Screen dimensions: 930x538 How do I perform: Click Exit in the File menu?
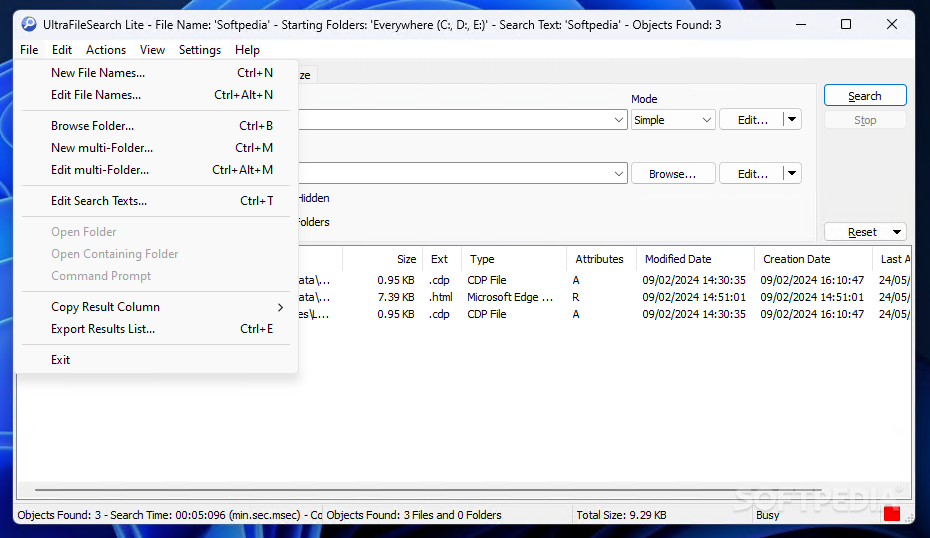tap(156, 360)
